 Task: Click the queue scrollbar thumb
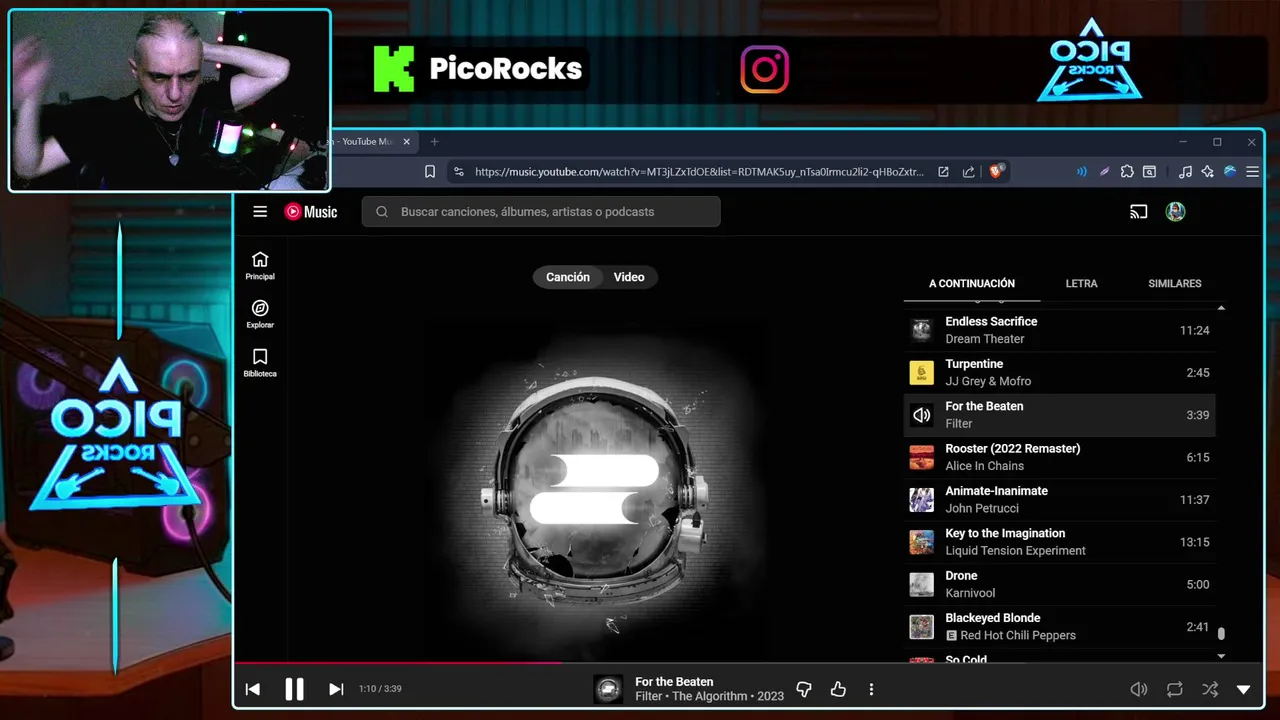[x=1221, y=633]
